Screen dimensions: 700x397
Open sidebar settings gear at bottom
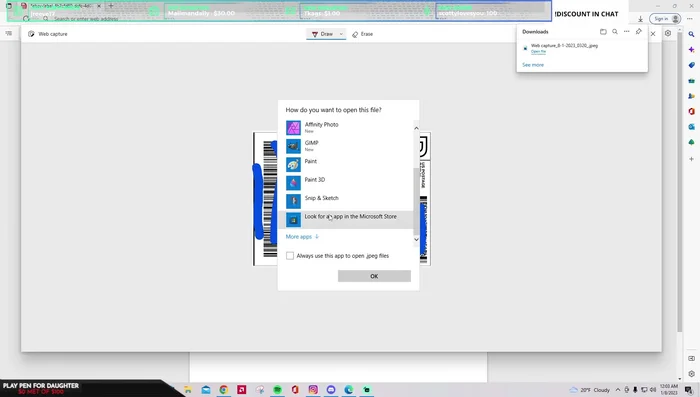(x=692, y=374)
